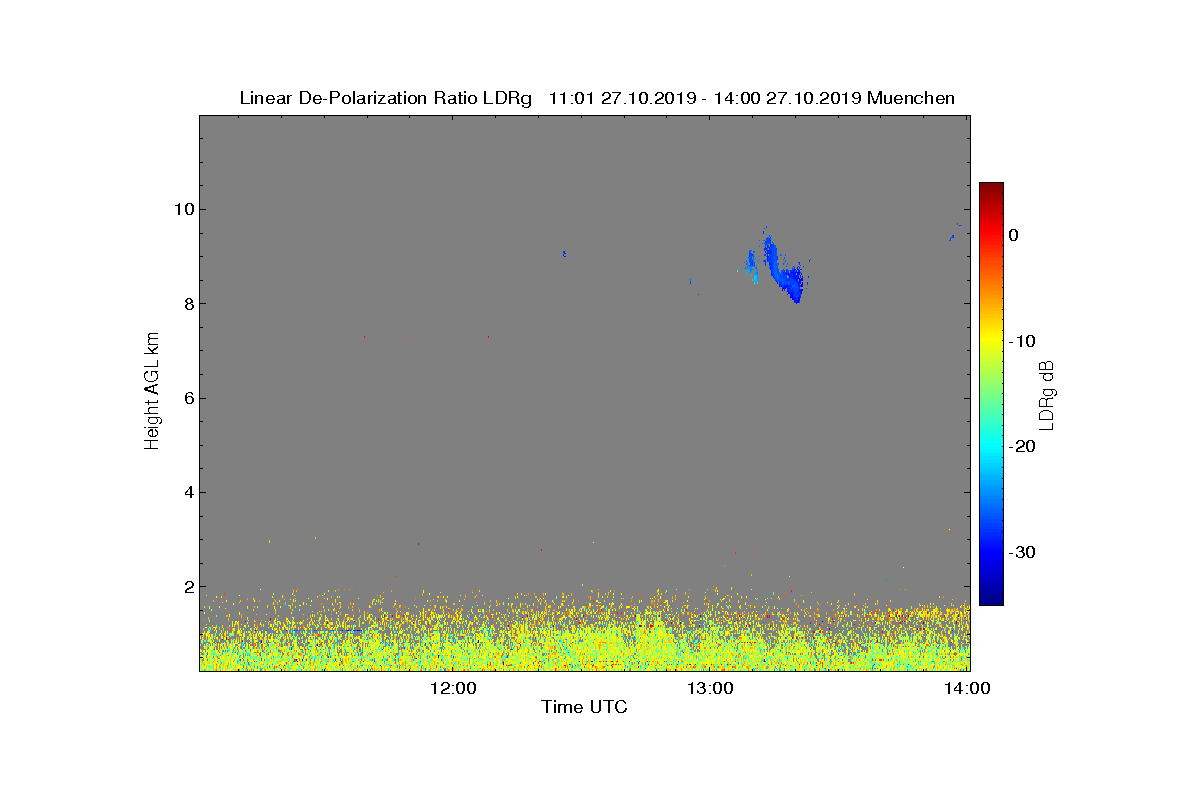This screenshot has height=800, width=1200.
Task: Click the height tick label '4'
Action: [x=187, y=492]
